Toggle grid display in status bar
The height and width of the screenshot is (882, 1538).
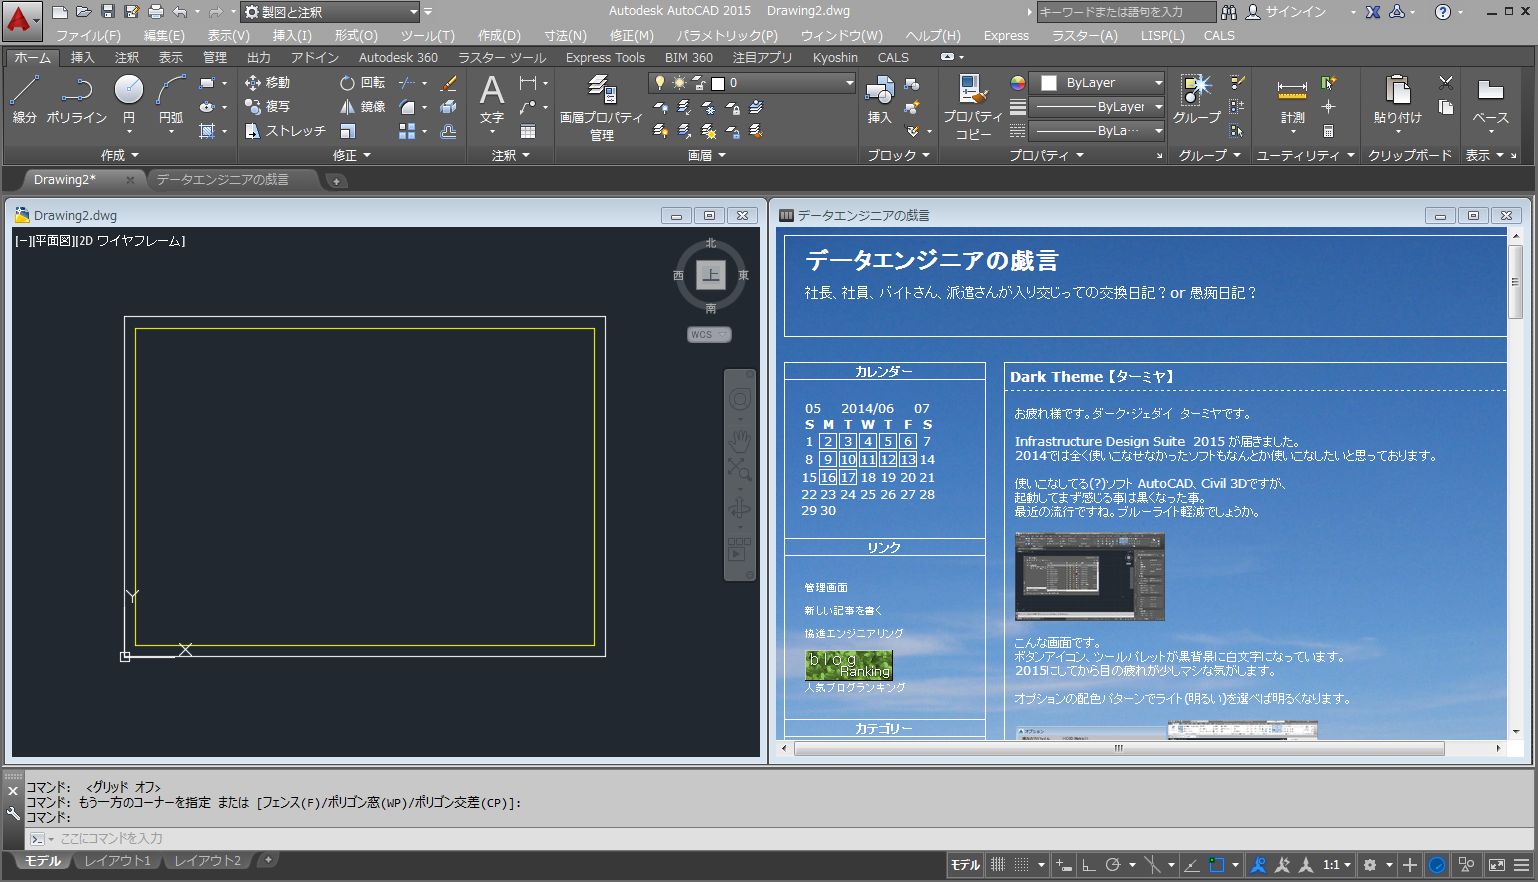pos(998,865)
